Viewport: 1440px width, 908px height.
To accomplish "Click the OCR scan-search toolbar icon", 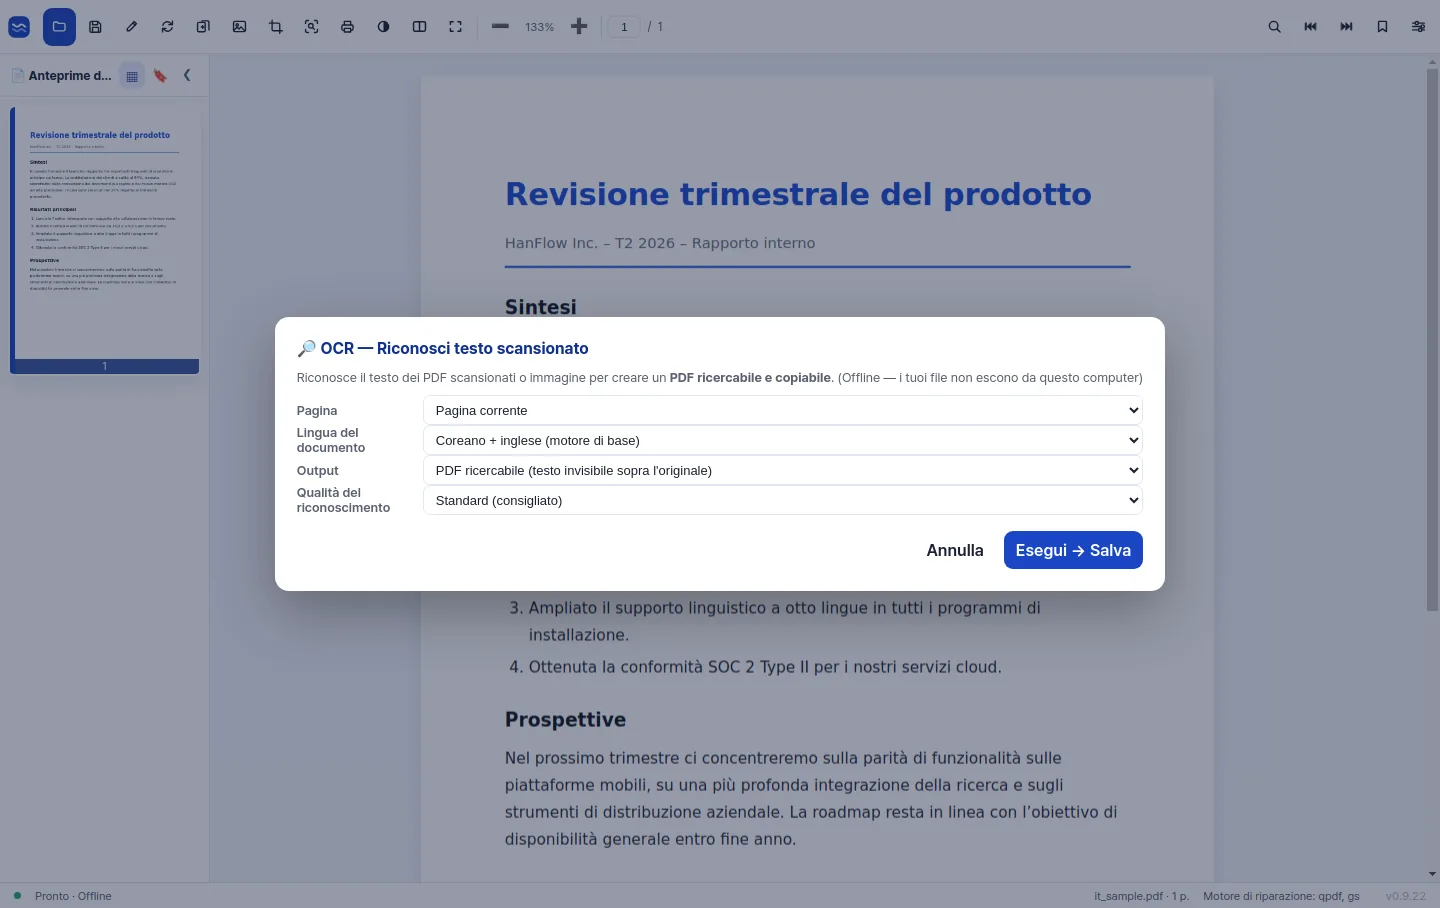I will coord(312,27).
